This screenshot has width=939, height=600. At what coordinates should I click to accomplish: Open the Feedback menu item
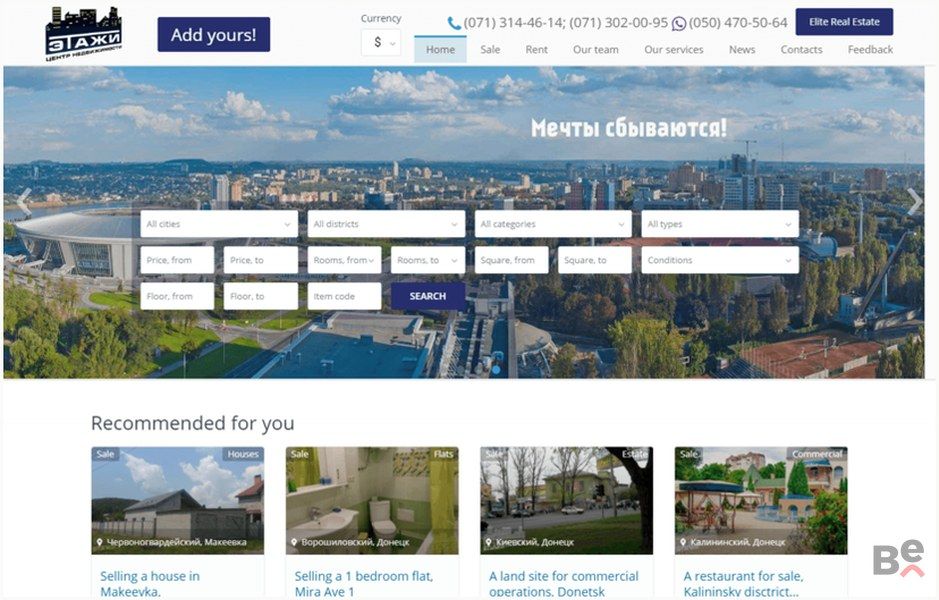click(x=870, y=50)
